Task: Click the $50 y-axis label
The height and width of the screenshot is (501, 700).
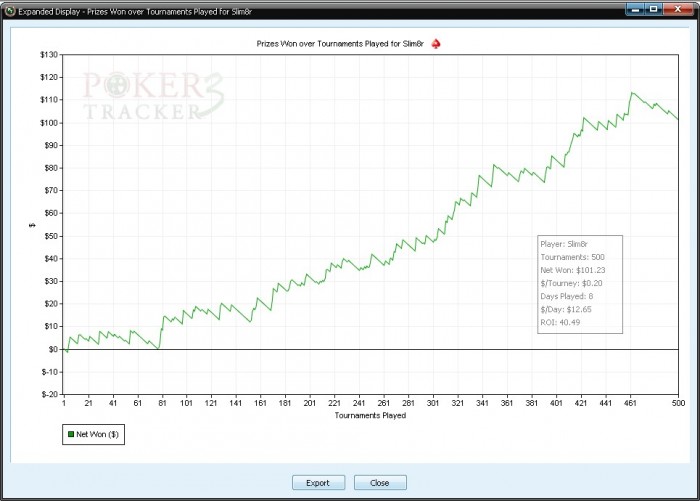Action: 51,236
